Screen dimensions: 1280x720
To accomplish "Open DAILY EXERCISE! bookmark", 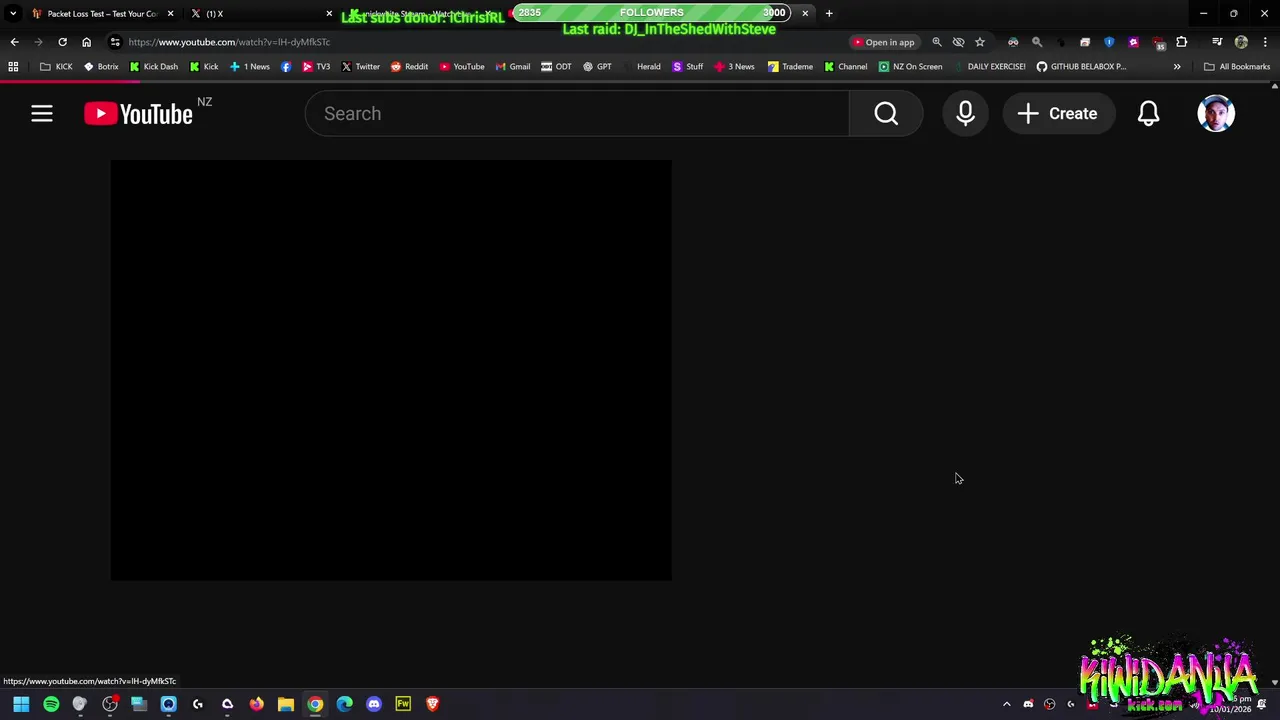I will click(989, 67).
